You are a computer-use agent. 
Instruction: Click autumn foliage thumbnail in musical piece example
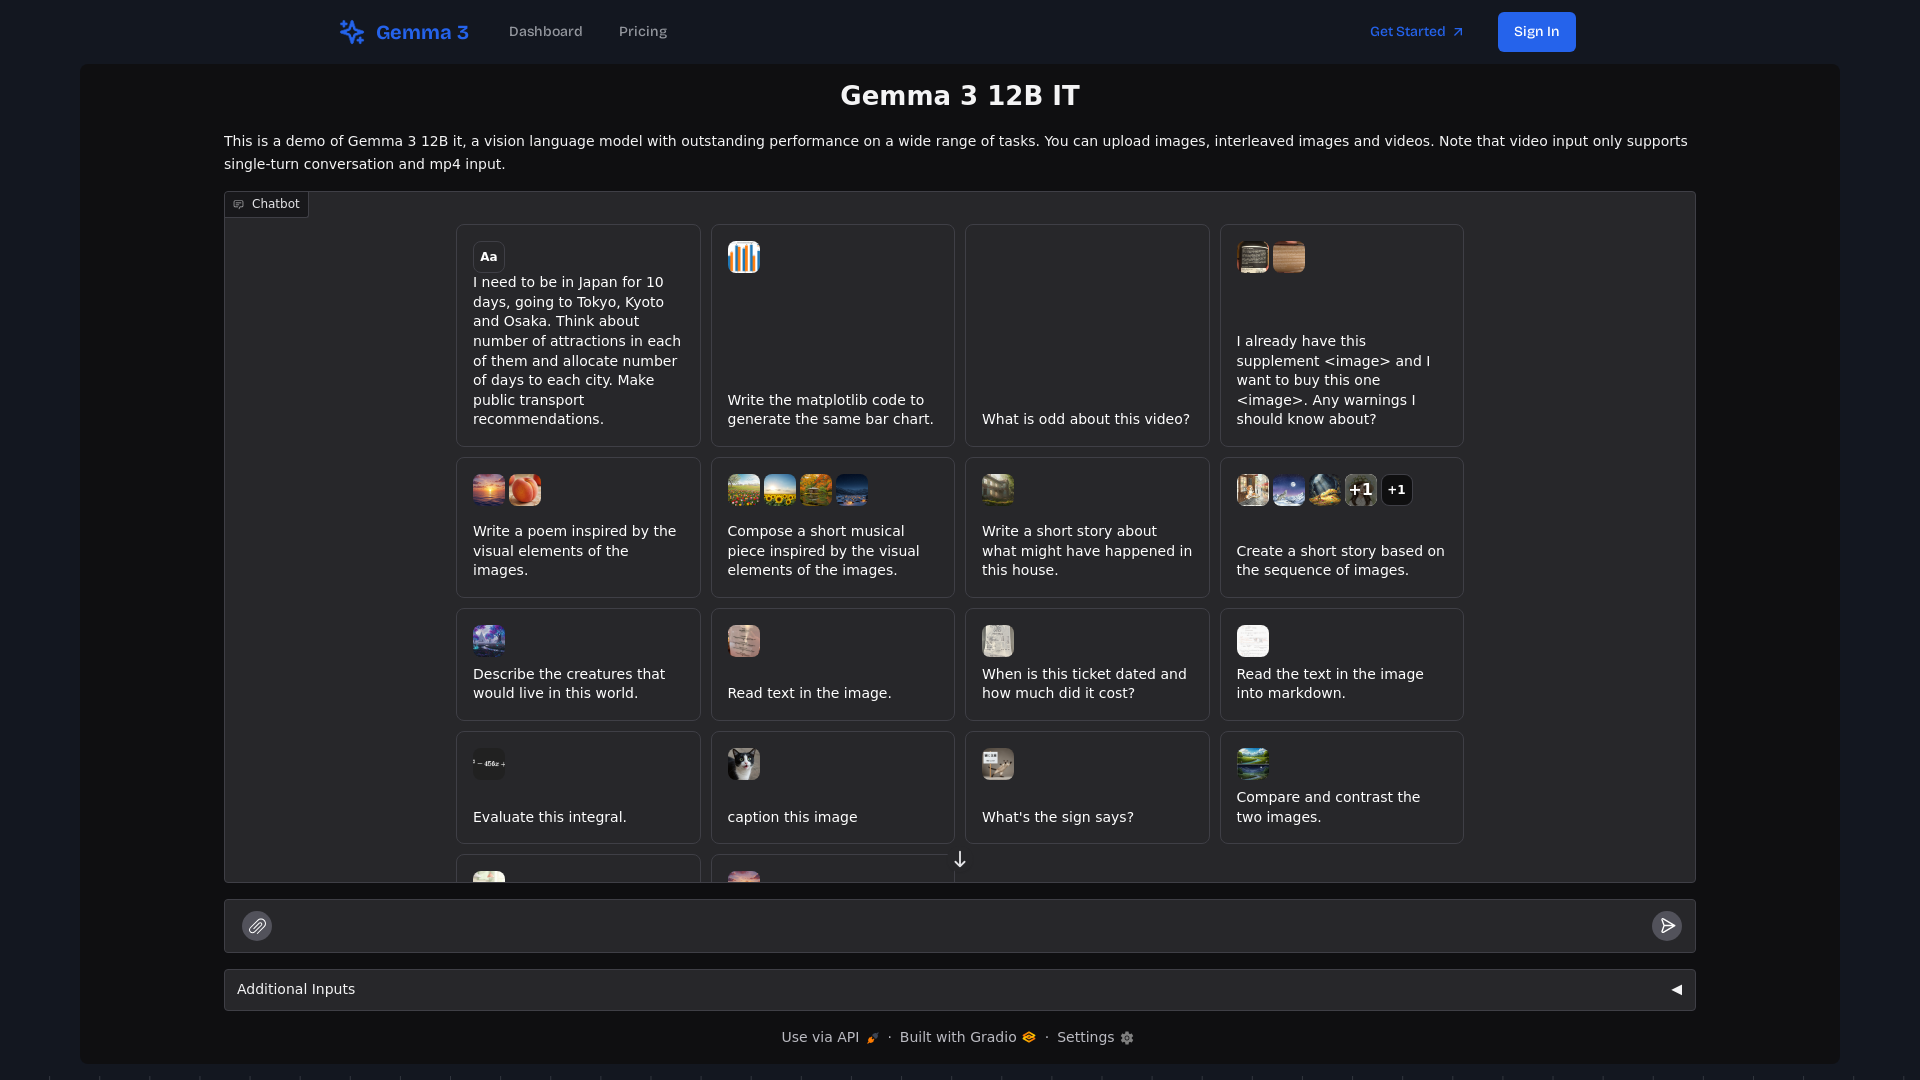[x=816, y=490]
